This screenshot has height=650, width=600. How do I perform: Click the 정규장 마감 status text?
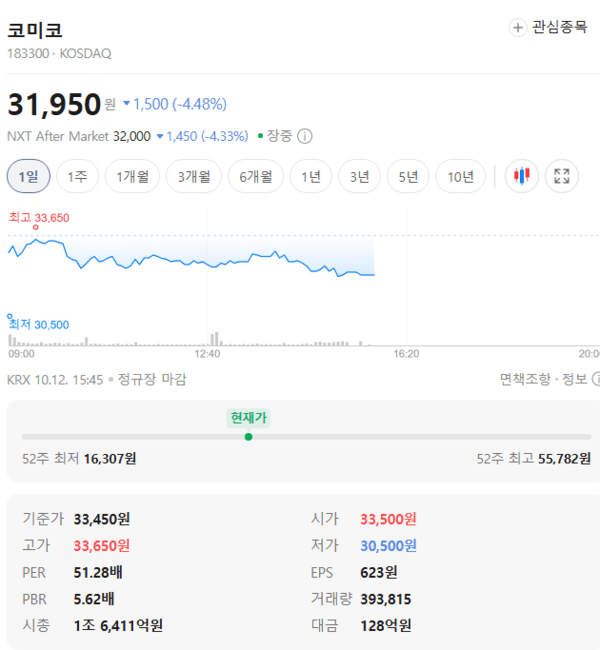[152, 379]
